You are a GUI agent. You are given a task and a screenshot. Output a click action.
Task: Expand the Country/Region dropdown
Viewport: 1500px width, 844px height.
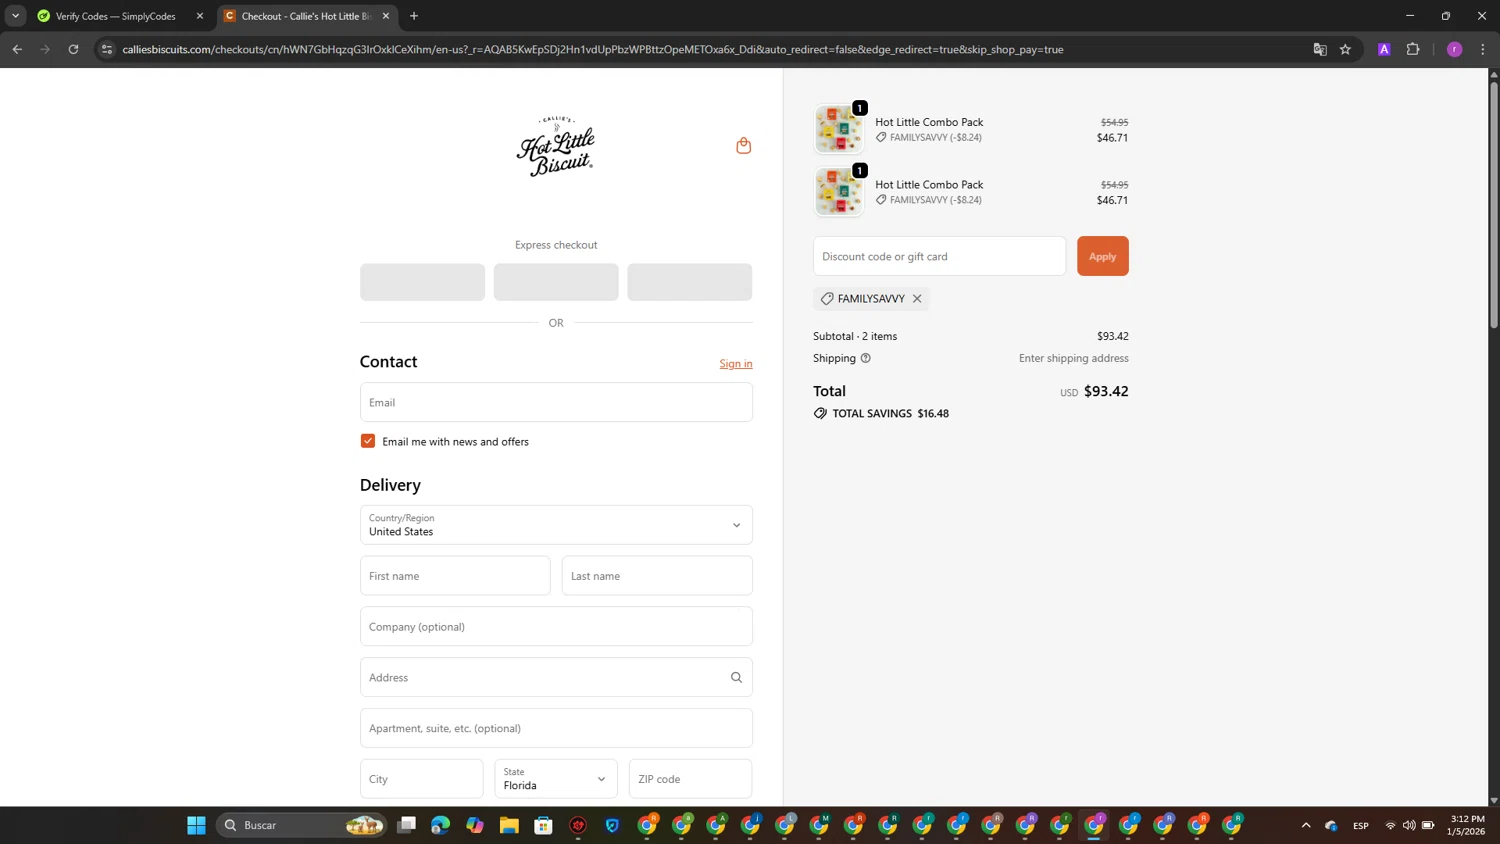[x=556, y=525]
